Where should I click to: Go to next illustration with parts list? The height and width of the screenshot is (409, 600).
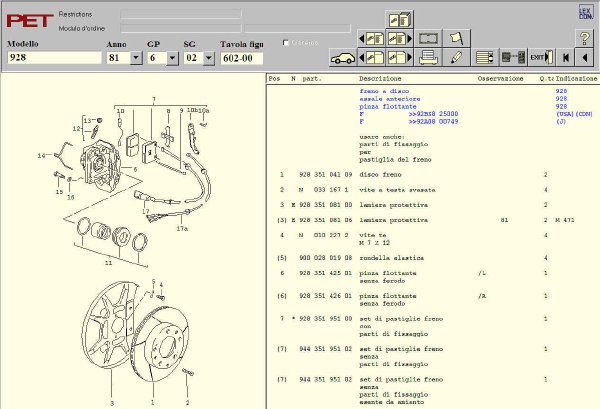pos(399,39)
